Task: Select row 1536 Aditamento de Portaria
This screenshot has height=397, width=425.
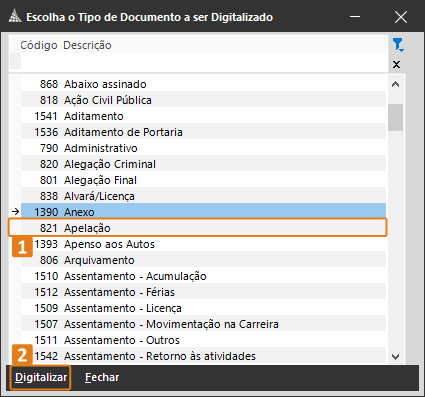Action: pos(203,132)
